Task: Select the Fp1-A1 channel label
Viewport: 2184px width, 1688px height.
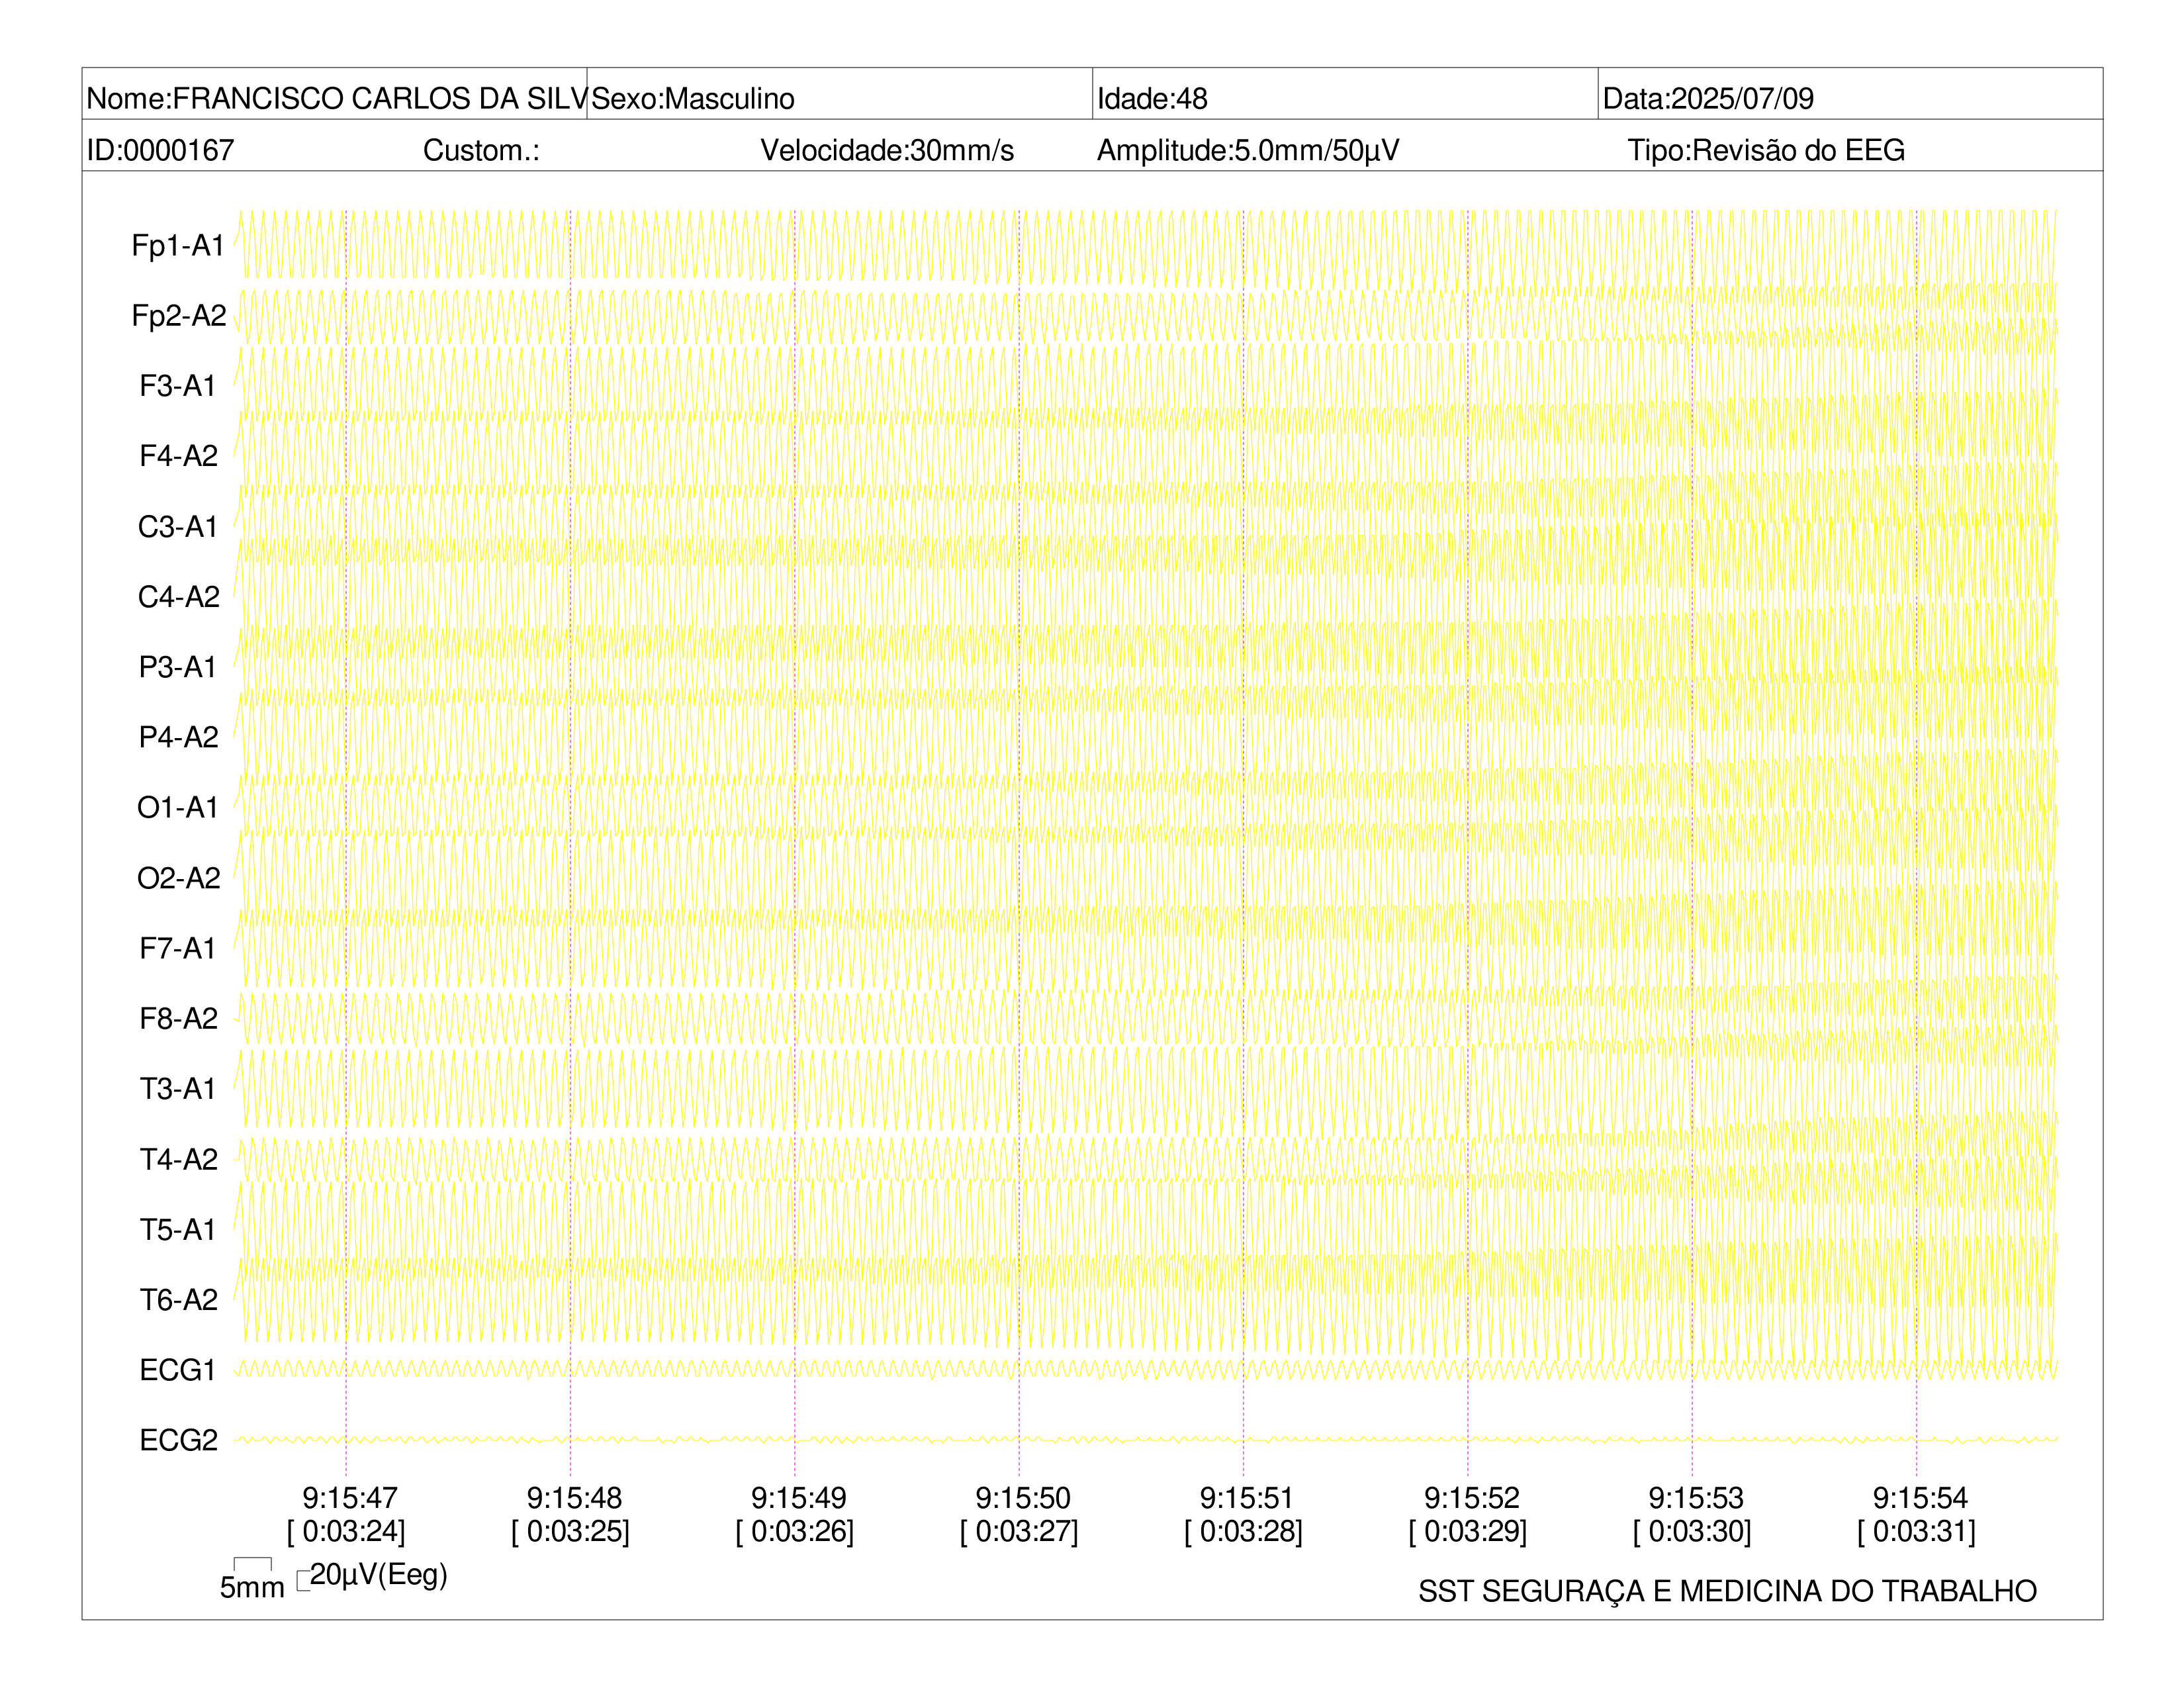Action: [178, 246]
